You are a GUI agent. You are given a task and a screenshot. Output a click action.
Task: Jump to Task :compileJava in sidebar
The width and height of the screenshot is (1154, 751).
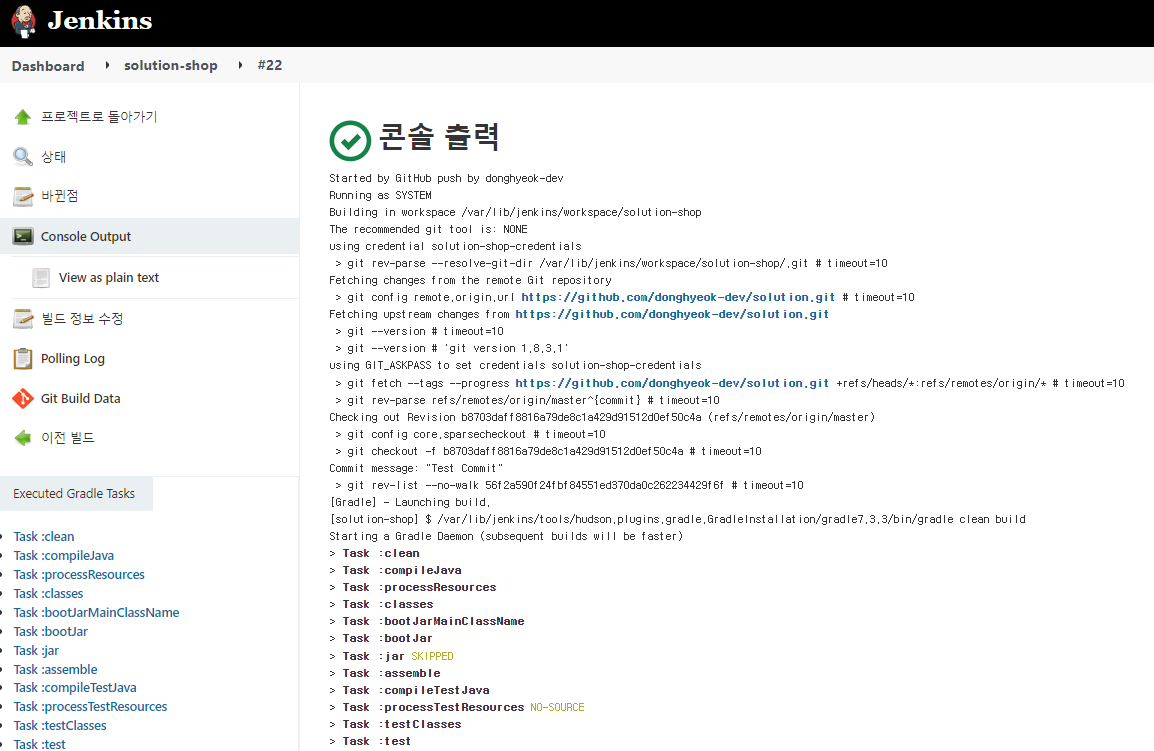point(64,556)
